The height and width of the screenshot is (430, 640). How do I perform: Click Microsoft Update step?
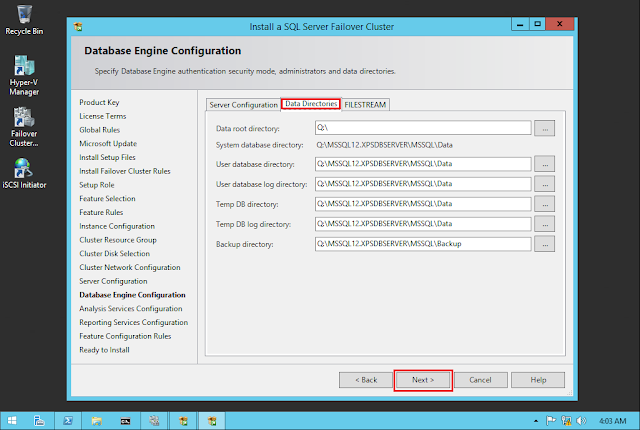click(108, 144)
